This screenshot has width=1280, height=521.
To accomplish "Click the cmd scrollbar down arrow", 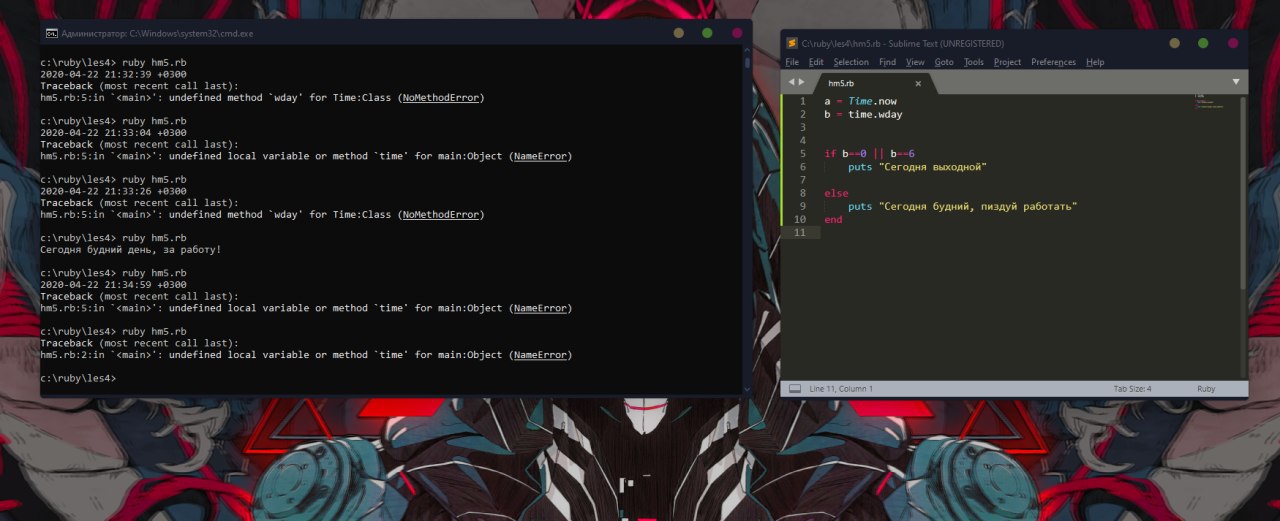I will click(x=746, y=390).
